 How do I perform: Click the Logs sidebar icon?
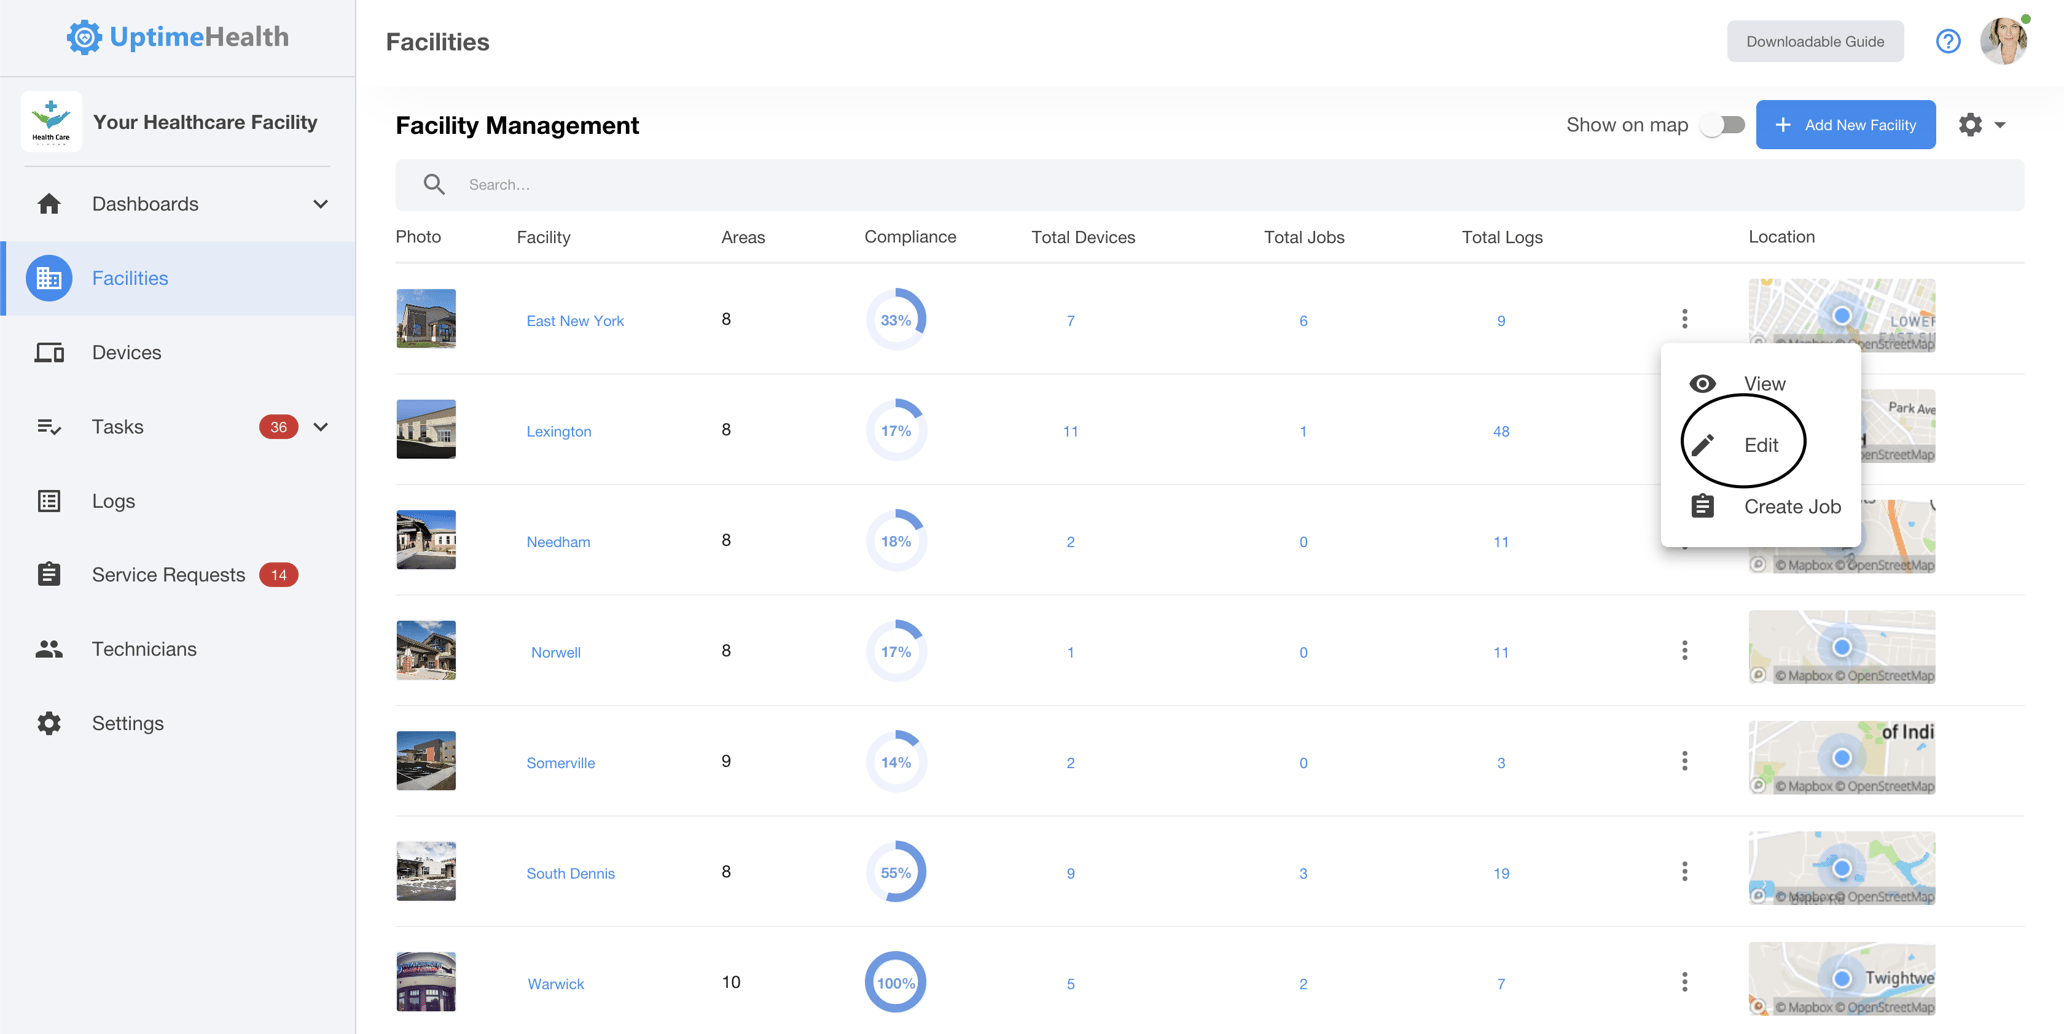[49, 501]
